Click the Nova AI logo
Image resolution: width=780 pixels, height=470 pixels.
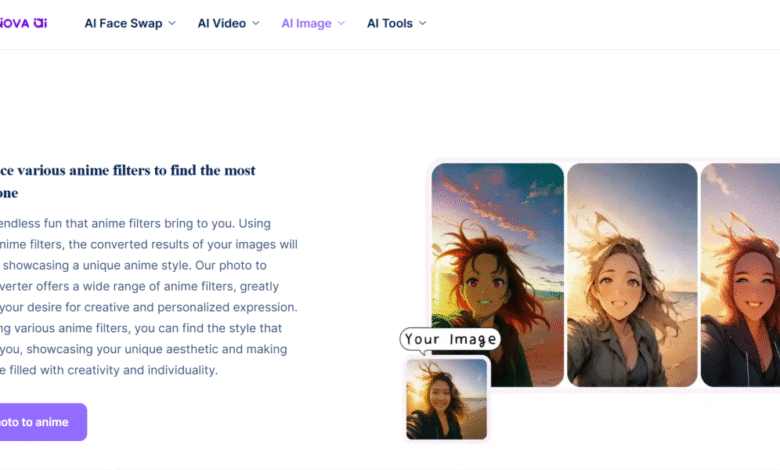tap(22, 22)
